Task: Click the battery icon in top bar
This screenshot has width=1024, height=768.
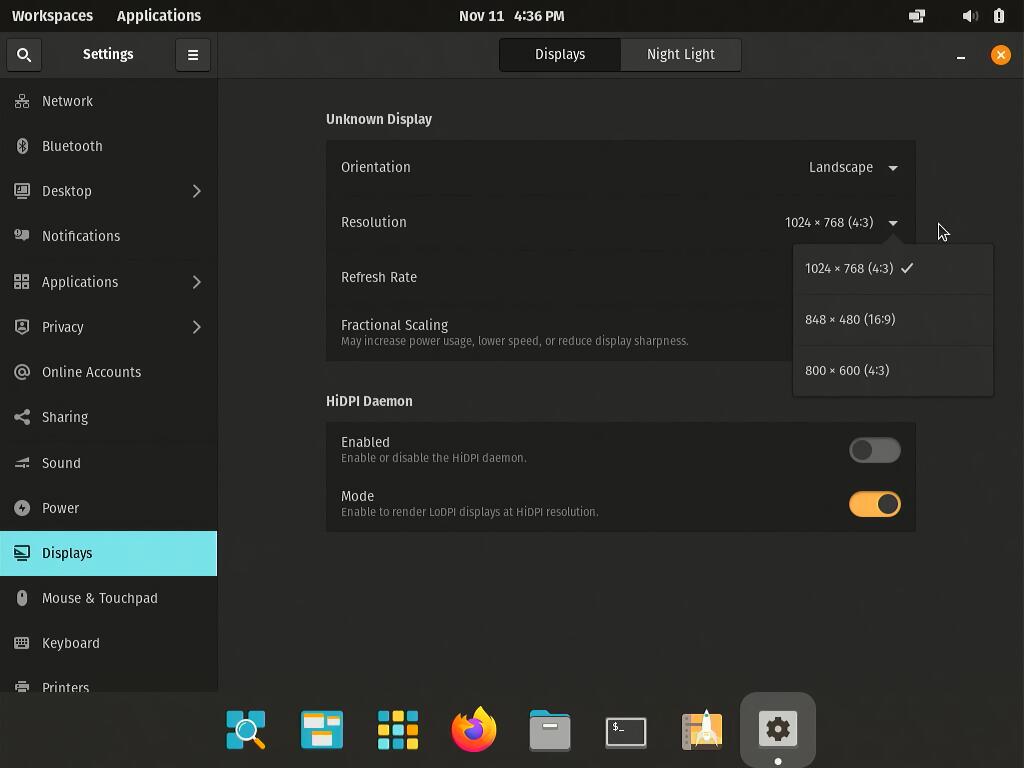Action: (999, 16)
